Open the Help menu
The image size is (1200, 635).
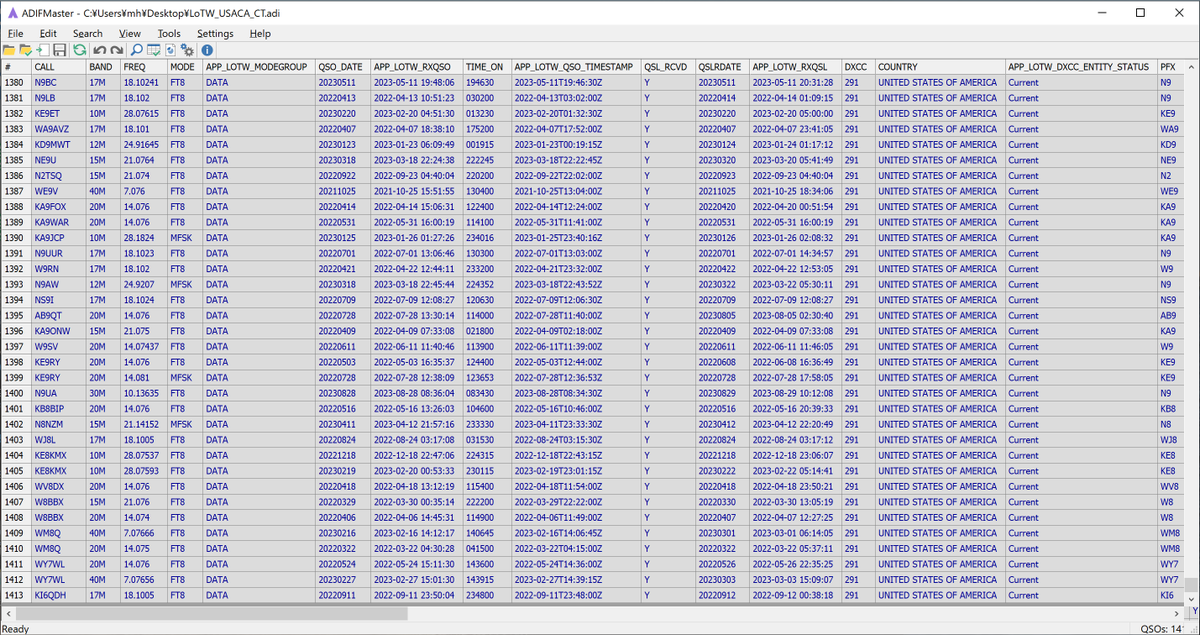pyautogui.click(x=260, y=33)
